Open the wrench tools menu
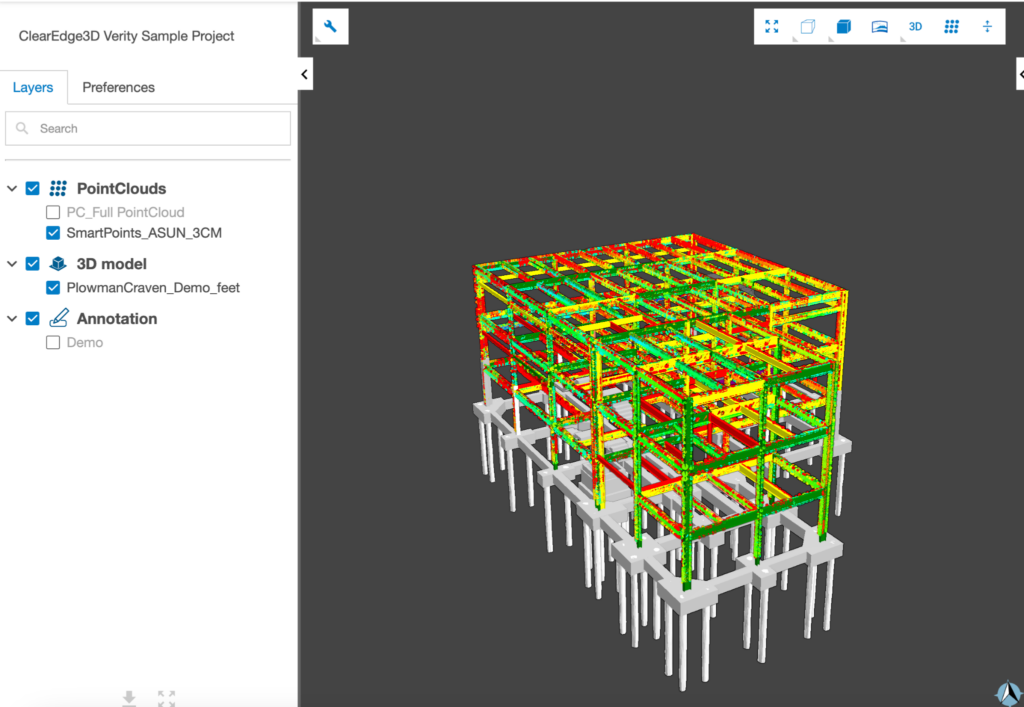The height and width of the screenshot is (707, 1024). [x=330, y=27]
